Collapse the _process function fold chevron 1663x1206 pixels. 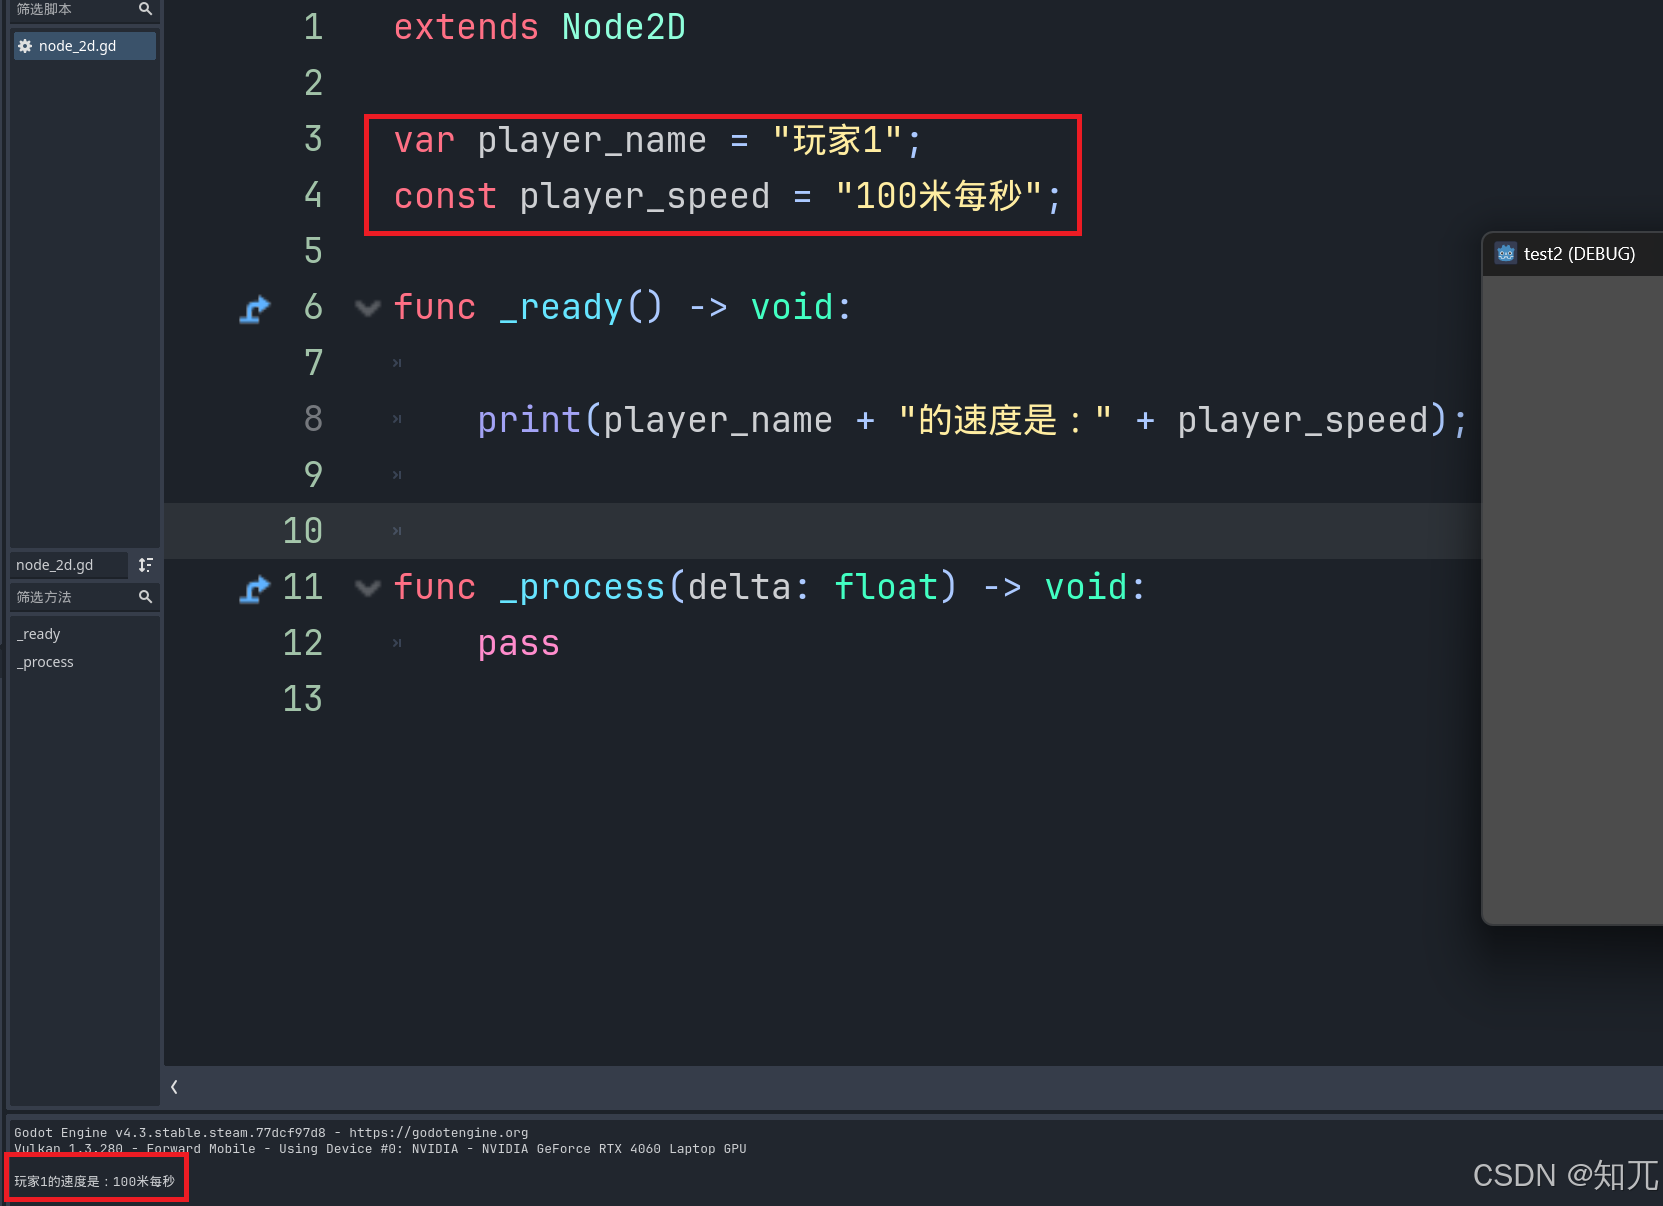click(367, 588)
